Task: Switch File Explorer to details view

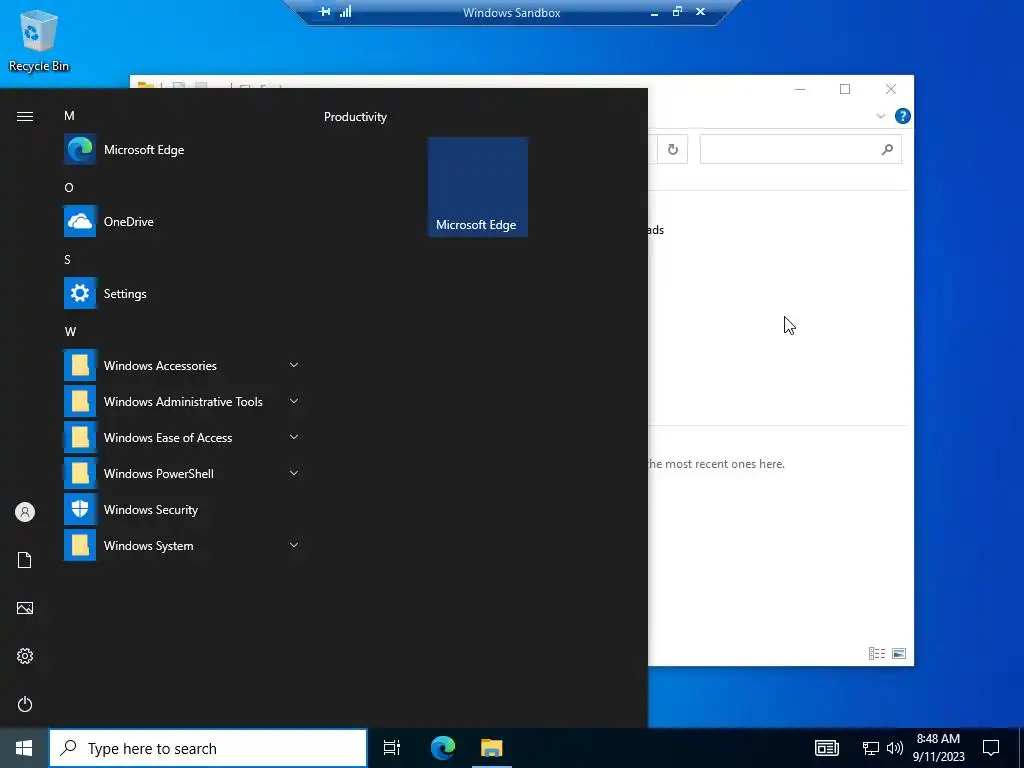Action: click(877, 654)
